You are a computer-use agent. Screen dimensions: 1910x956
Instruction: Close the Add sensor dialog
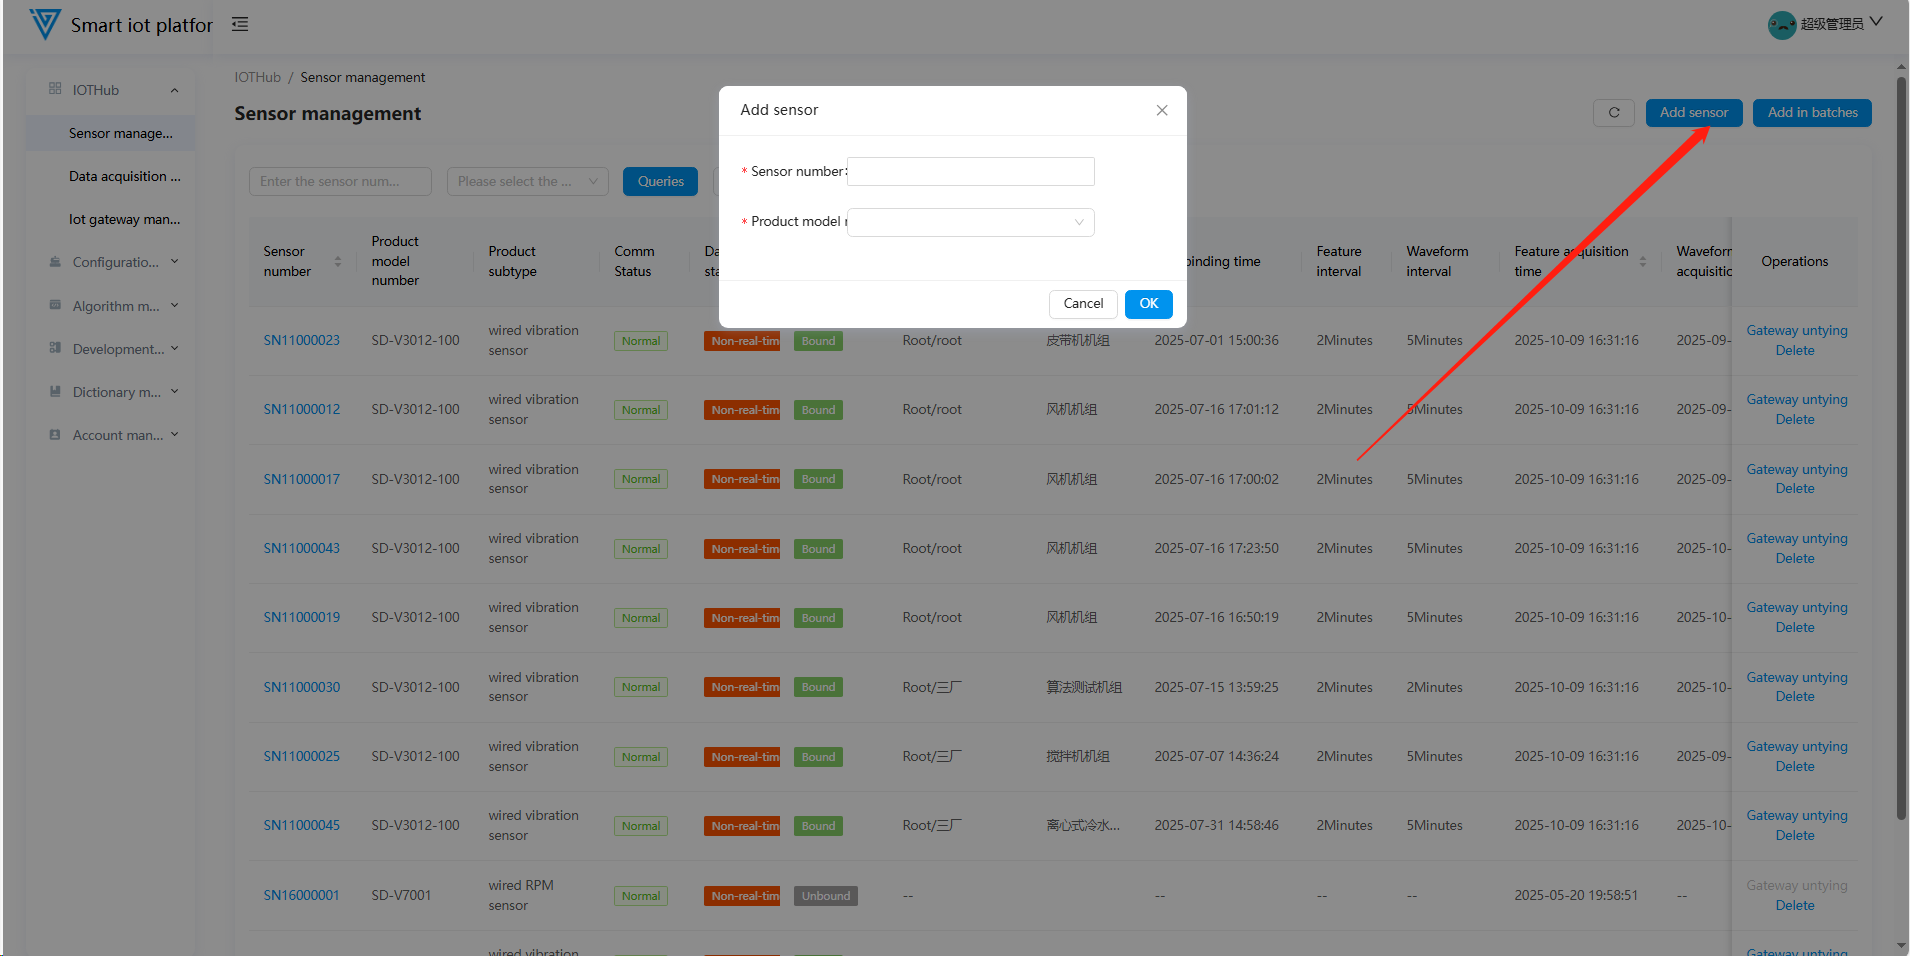(x=1162, y=110)
